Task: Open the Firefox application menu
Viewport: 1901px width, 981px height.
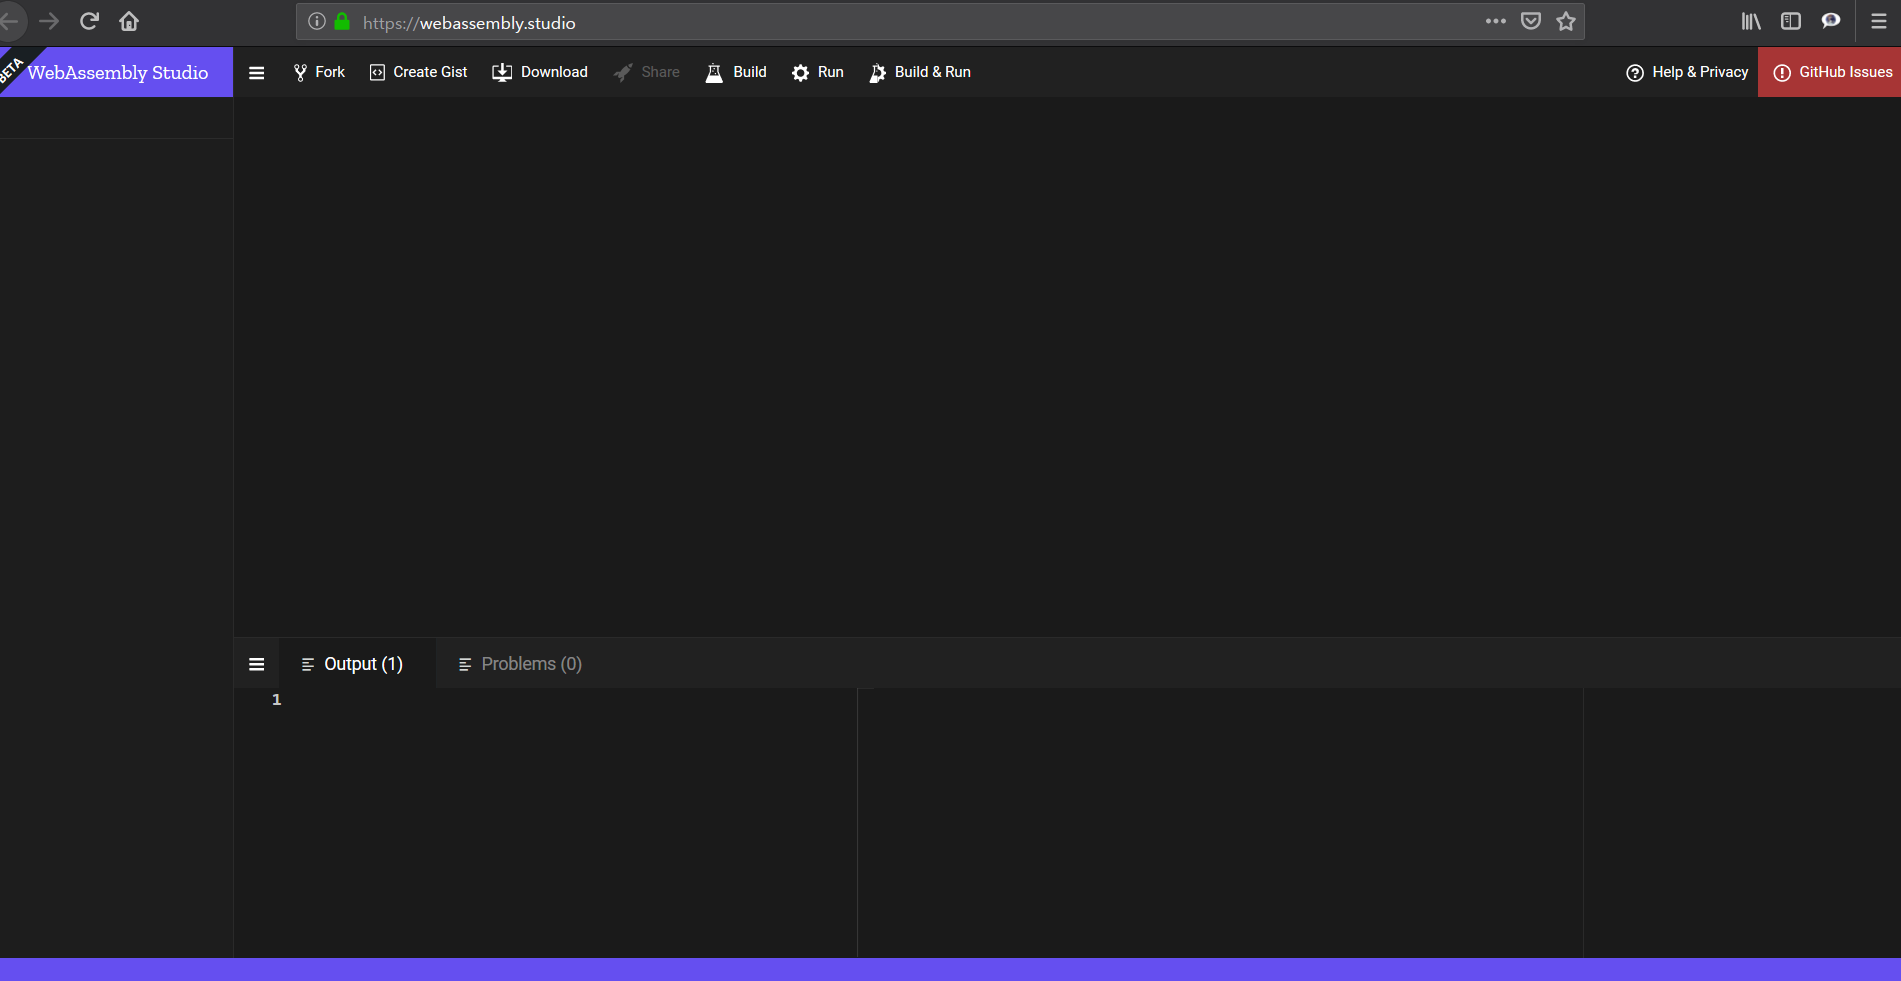Action: [1879, 21]
